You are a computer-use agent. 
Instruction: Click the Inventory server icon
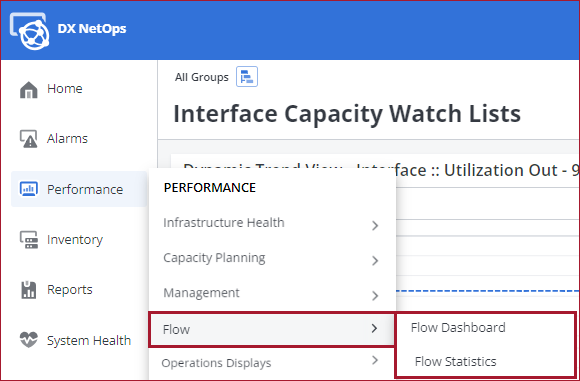[28, 240]
